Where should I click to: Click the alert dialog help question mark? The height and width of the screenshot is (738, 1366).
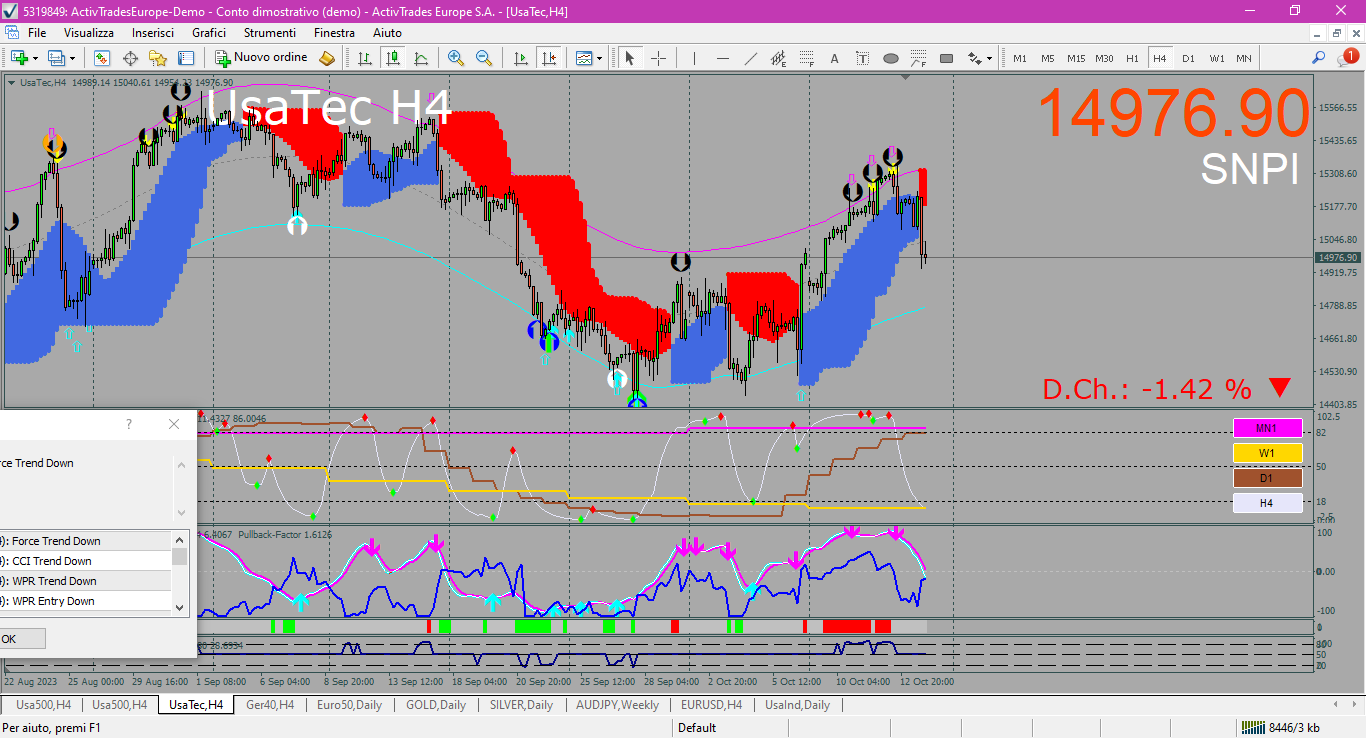[x=128, y=424]
